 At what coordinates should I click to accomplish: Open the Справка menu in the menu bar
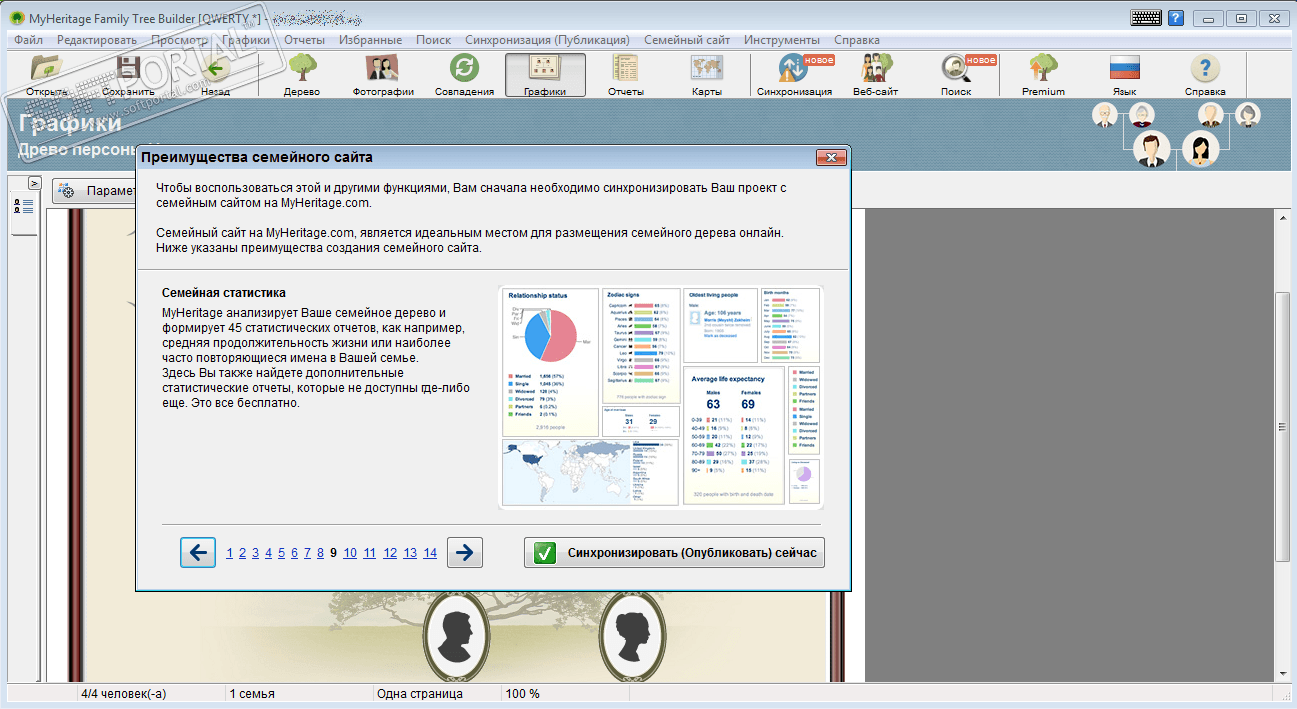point(857,40)
